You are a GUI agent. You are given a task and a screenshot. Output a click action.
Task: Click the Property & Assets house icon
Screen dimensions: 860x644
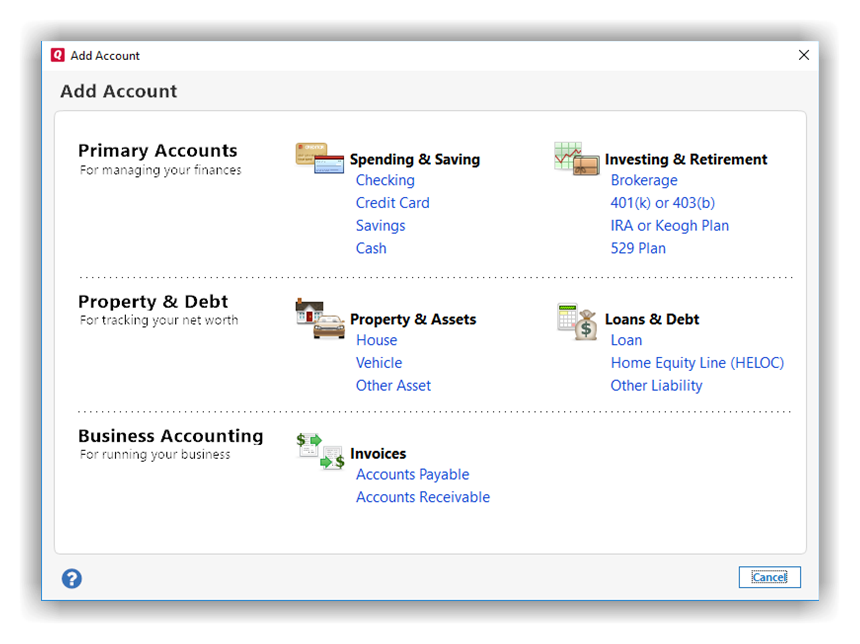click(320, 318)
